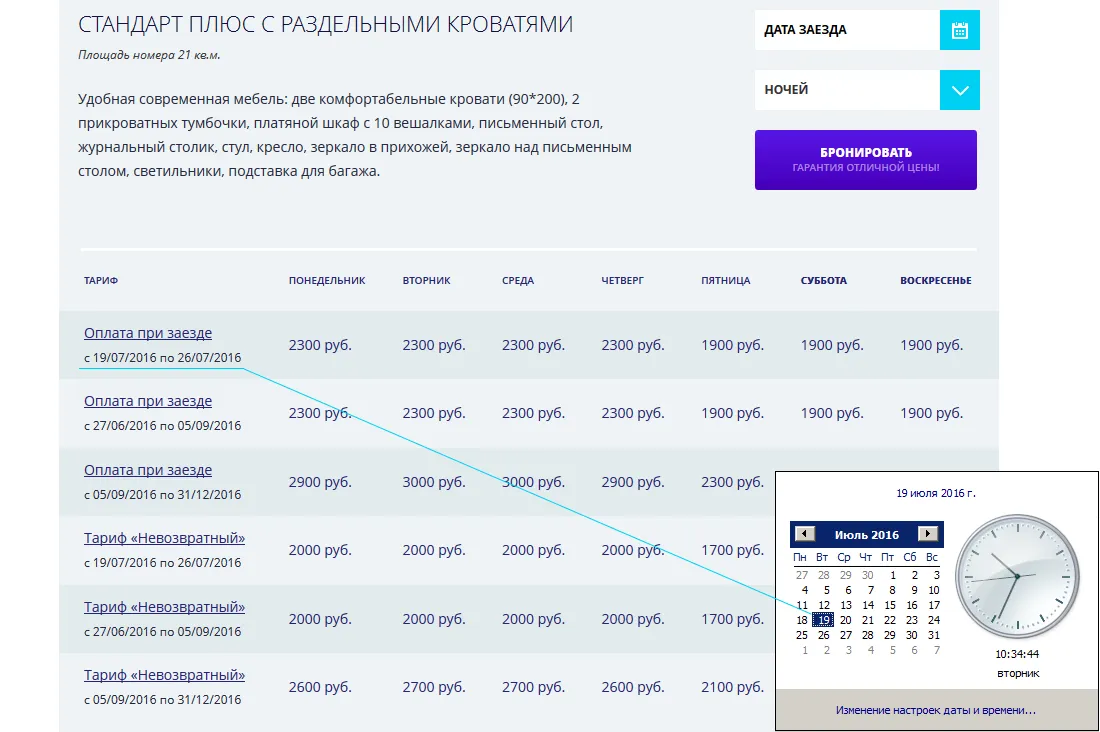
Task: Click 1700 руб. Friday in Невозвратный 19/07/2016 row
Action: coord(732,550)
